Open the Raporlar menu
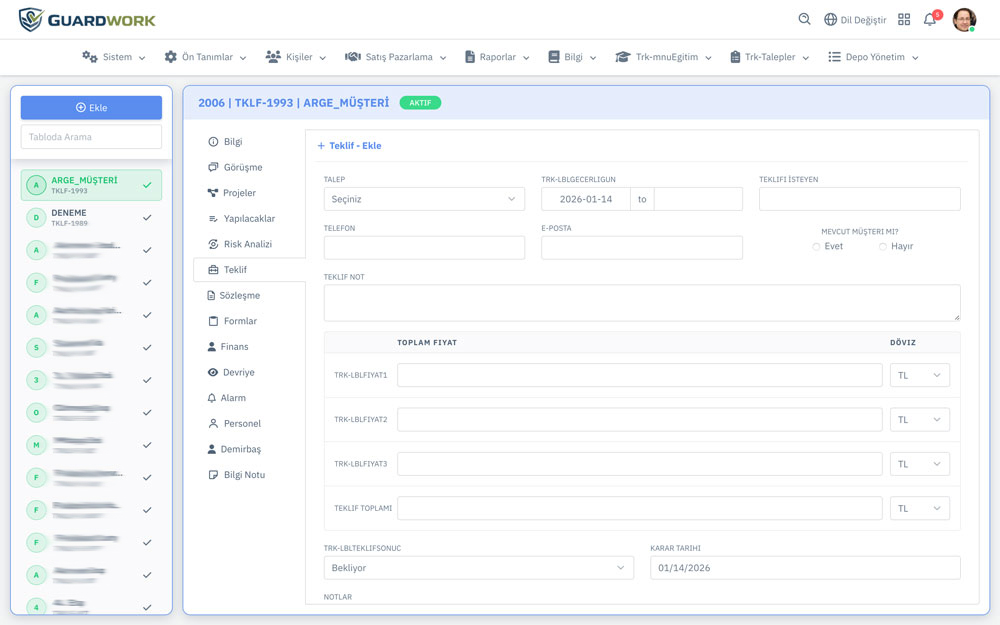This screenshot has height=625, width=1000. 497,57
